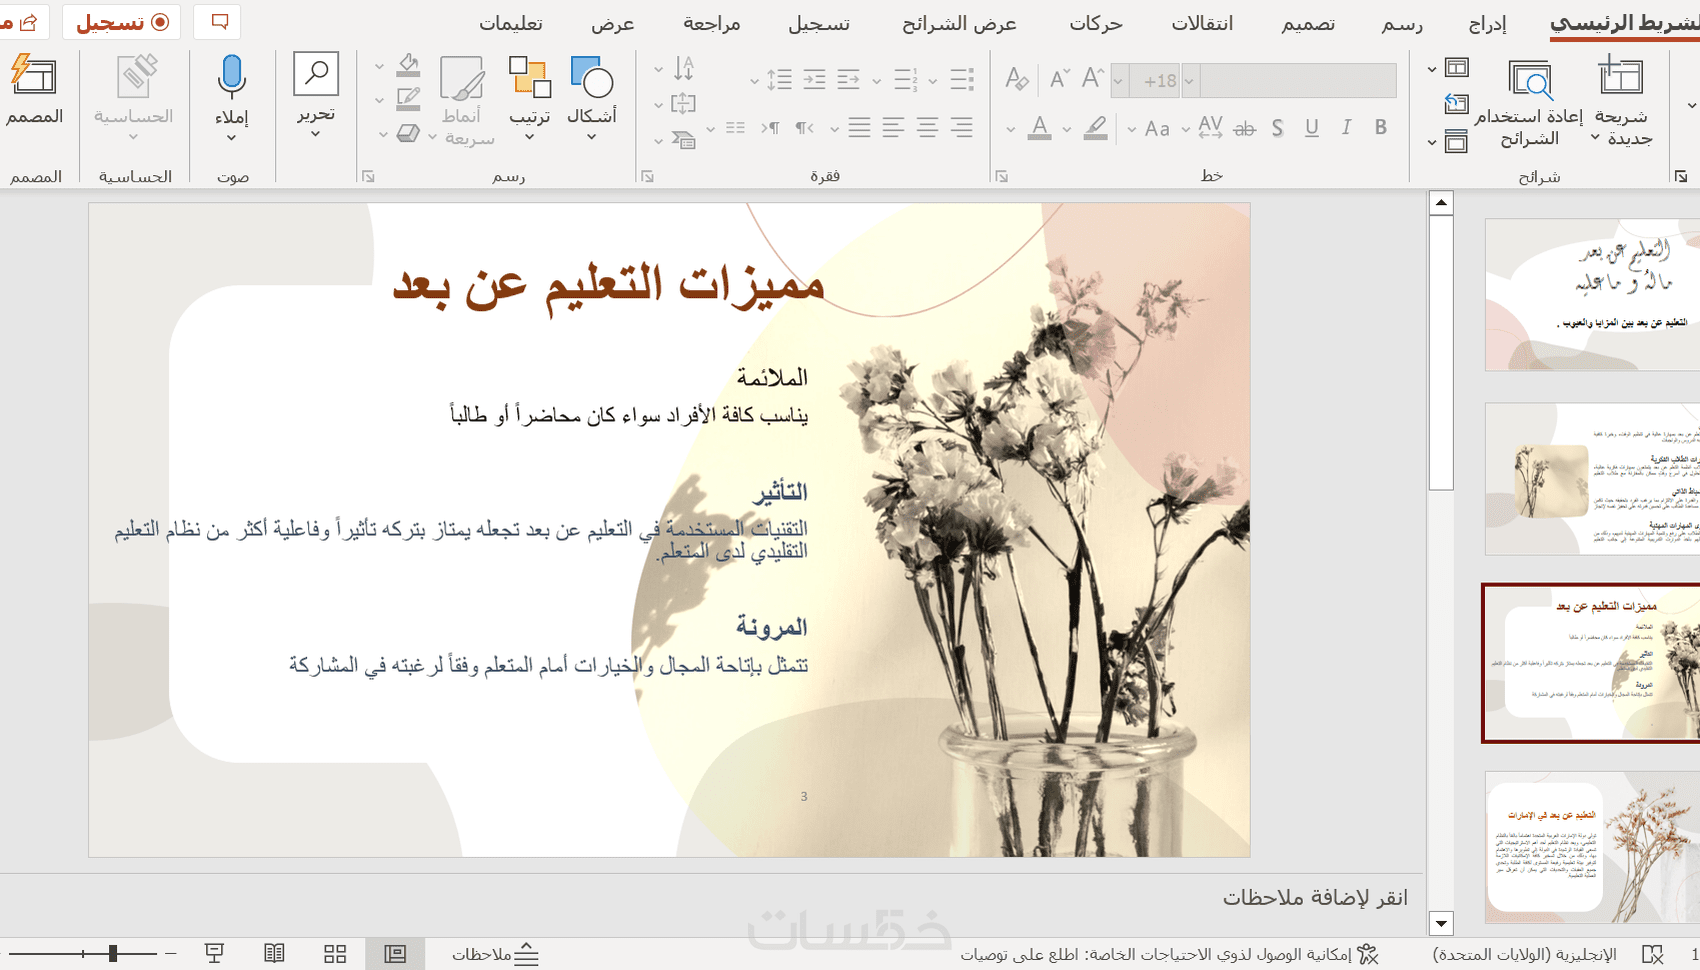Viewport: 1700px width, 970px height.
Task: Open the Font dialog launcher
Action: tap(1001, 177)
